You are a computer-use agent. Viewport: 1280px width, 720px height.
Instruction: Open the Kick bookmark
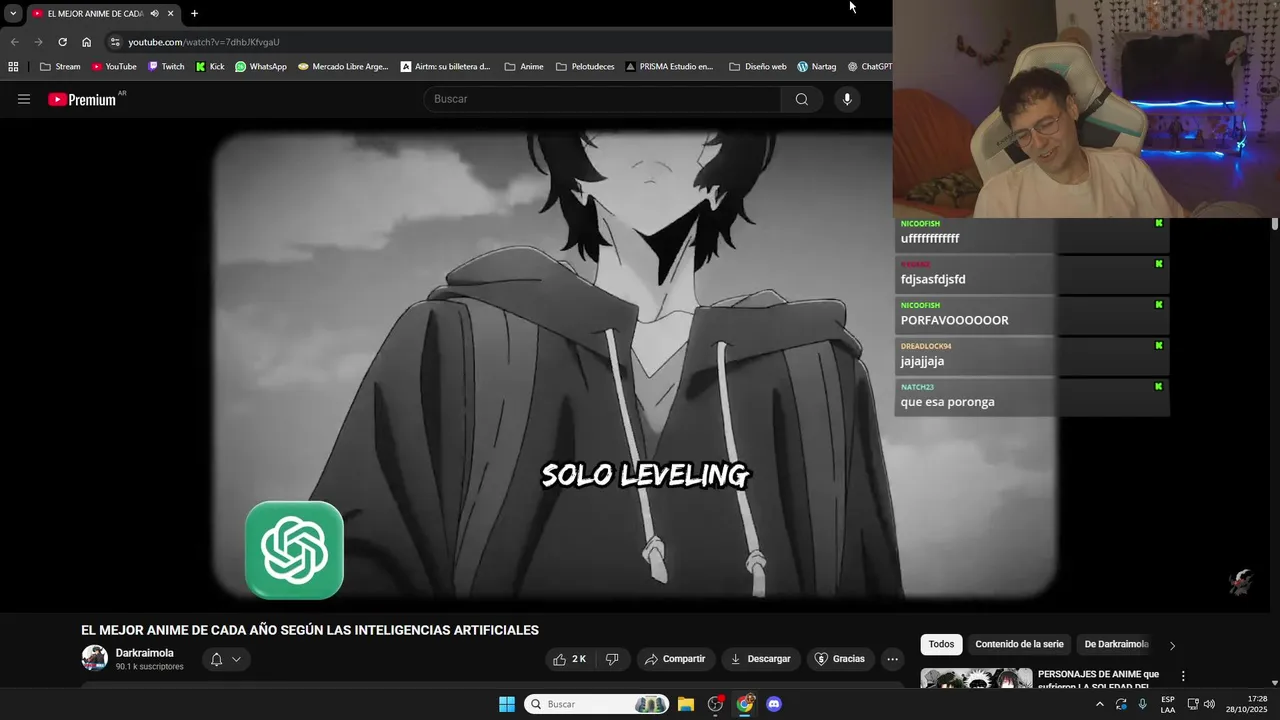pos(210,67)
